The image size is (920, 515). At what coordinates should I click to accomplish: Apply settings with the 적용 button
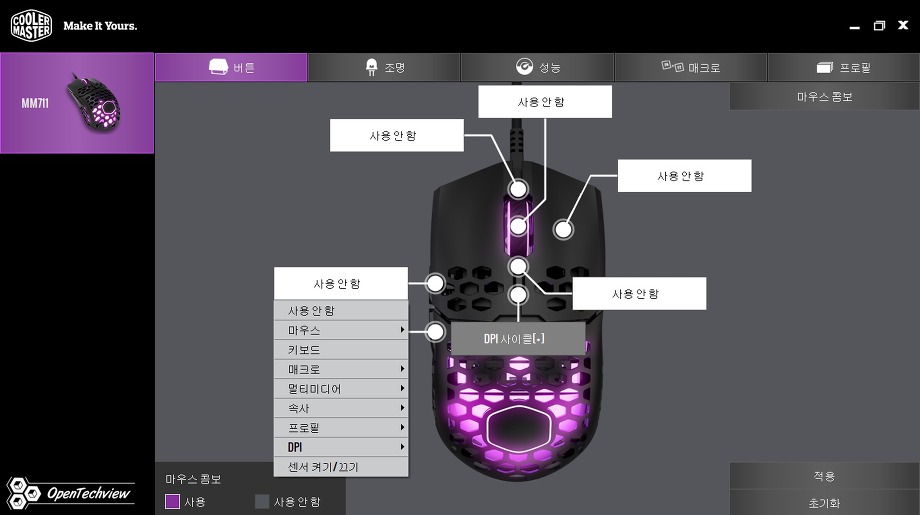[824, 476]
